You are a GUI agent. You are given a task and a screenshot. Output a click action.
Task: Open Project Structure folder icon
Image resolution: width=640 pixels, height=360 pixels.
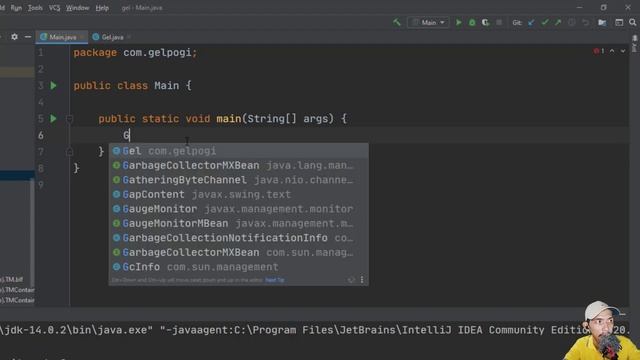(602, 22)
